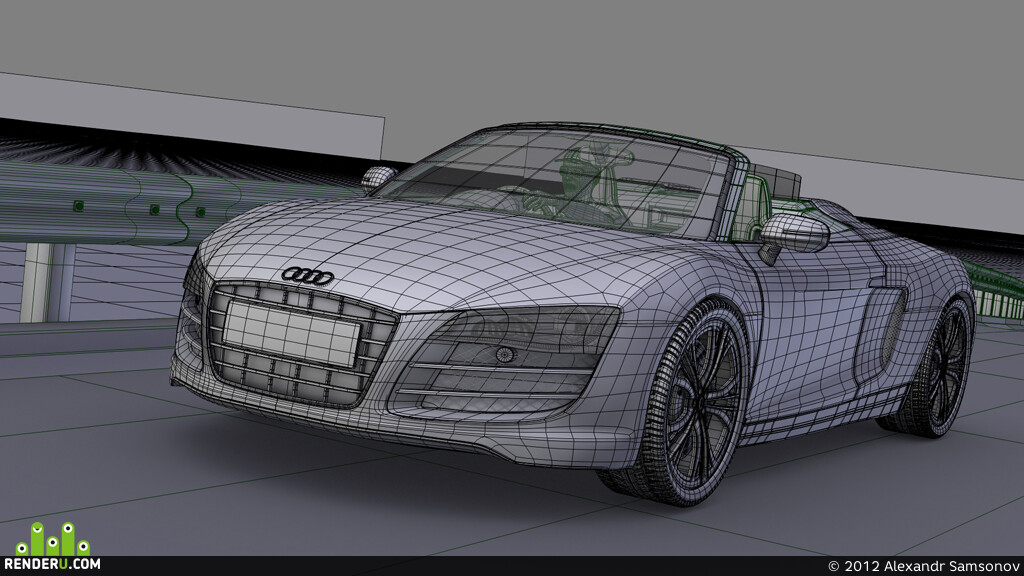
Task: Select the blank front license plate
Action: [x=290, y=333]
